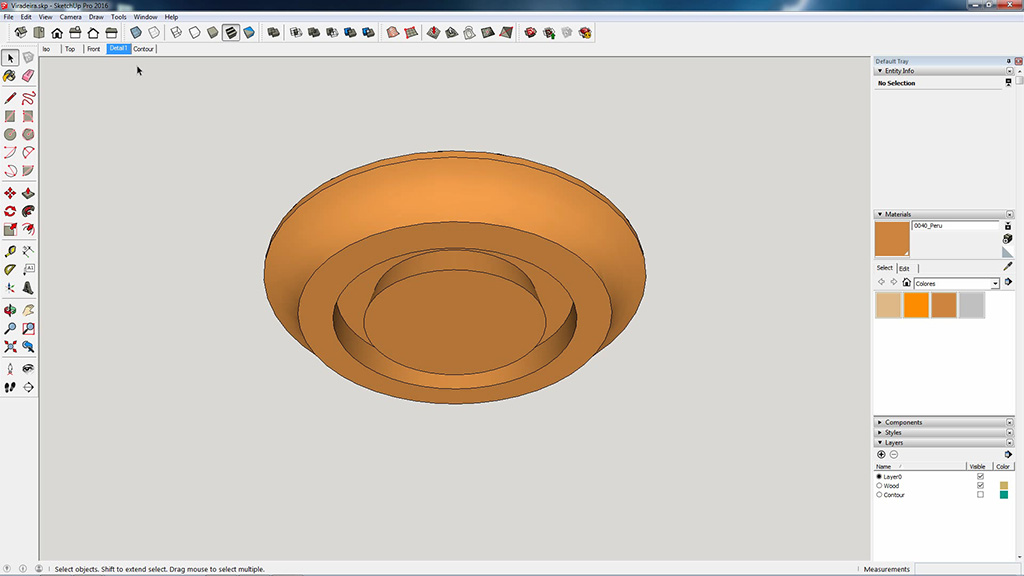The image size is (1024, 576).
Task: Edit the material name field 0040_Peru
Action: tap(955, 225)
